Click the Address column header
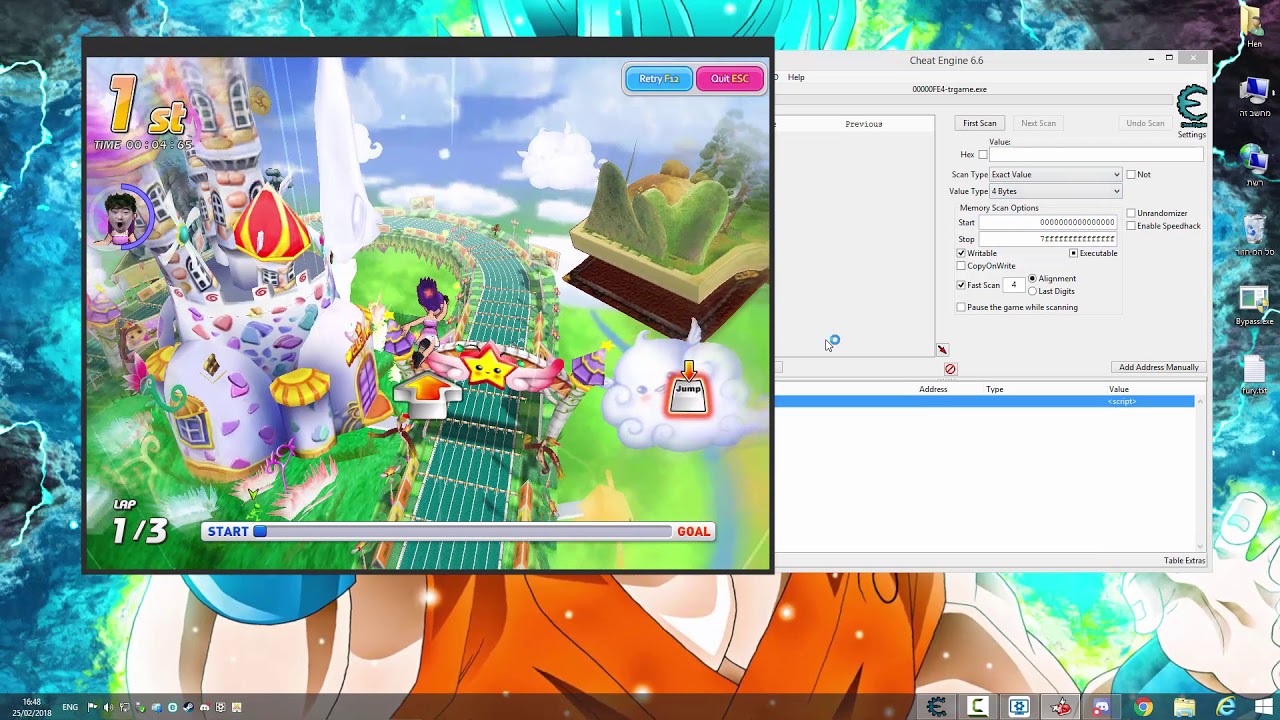 [x=933, y=389]
